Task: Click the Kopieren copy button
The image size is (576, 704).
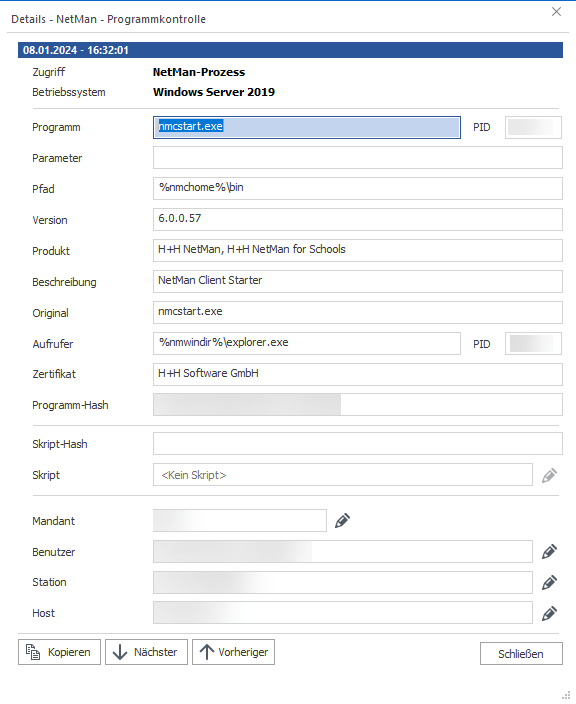Action: coord(59,652)
